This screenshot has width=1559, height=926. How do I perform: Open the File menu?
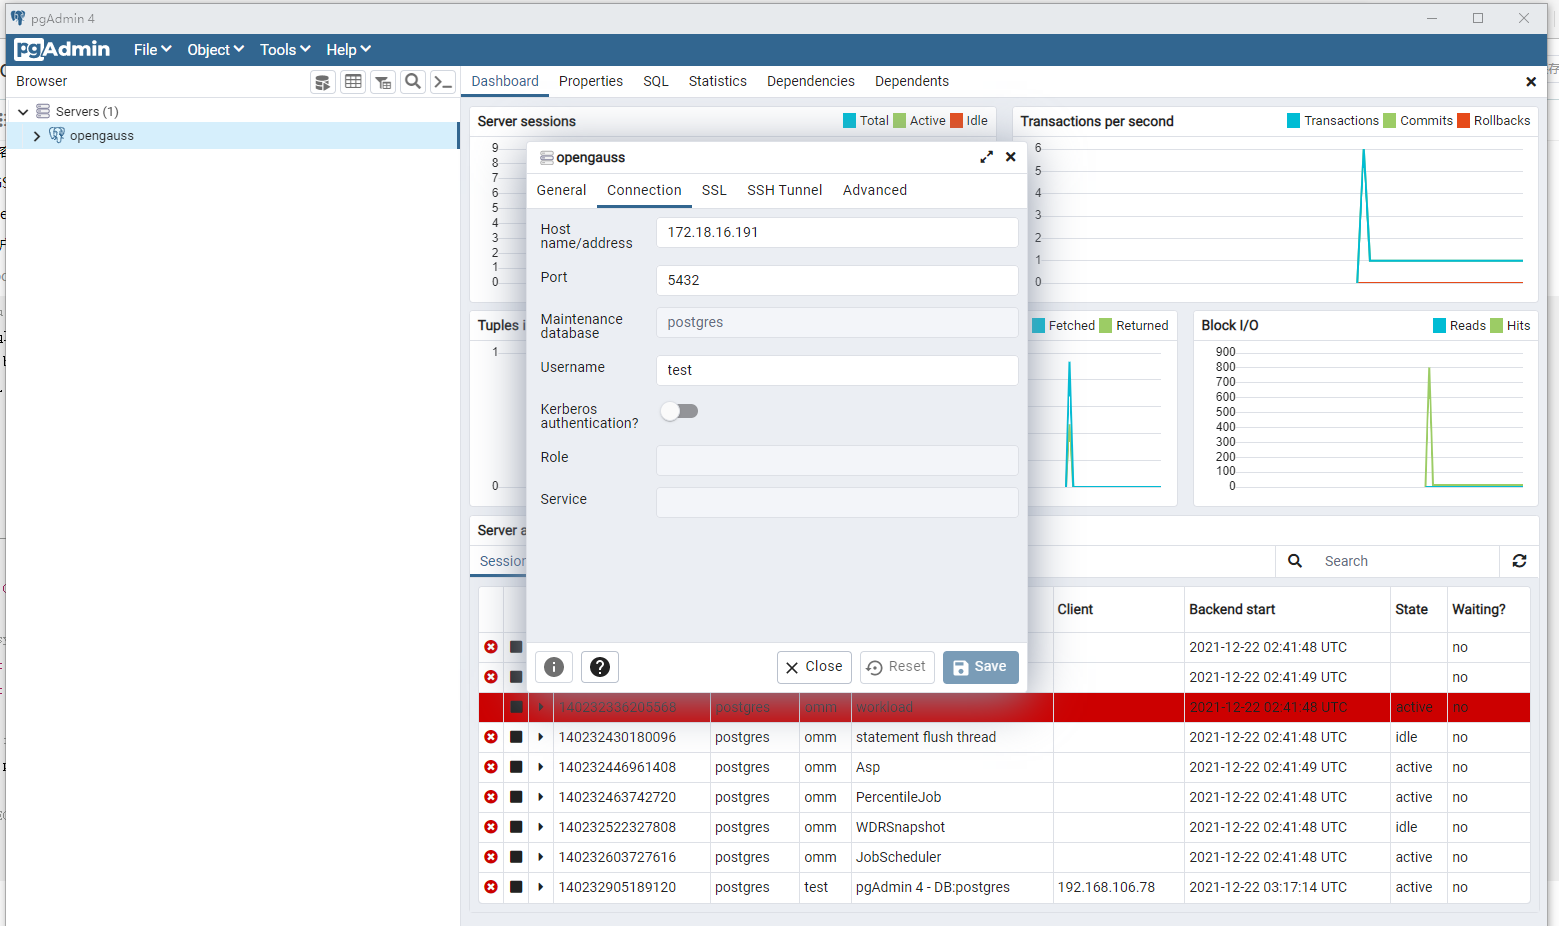point(152,50)
